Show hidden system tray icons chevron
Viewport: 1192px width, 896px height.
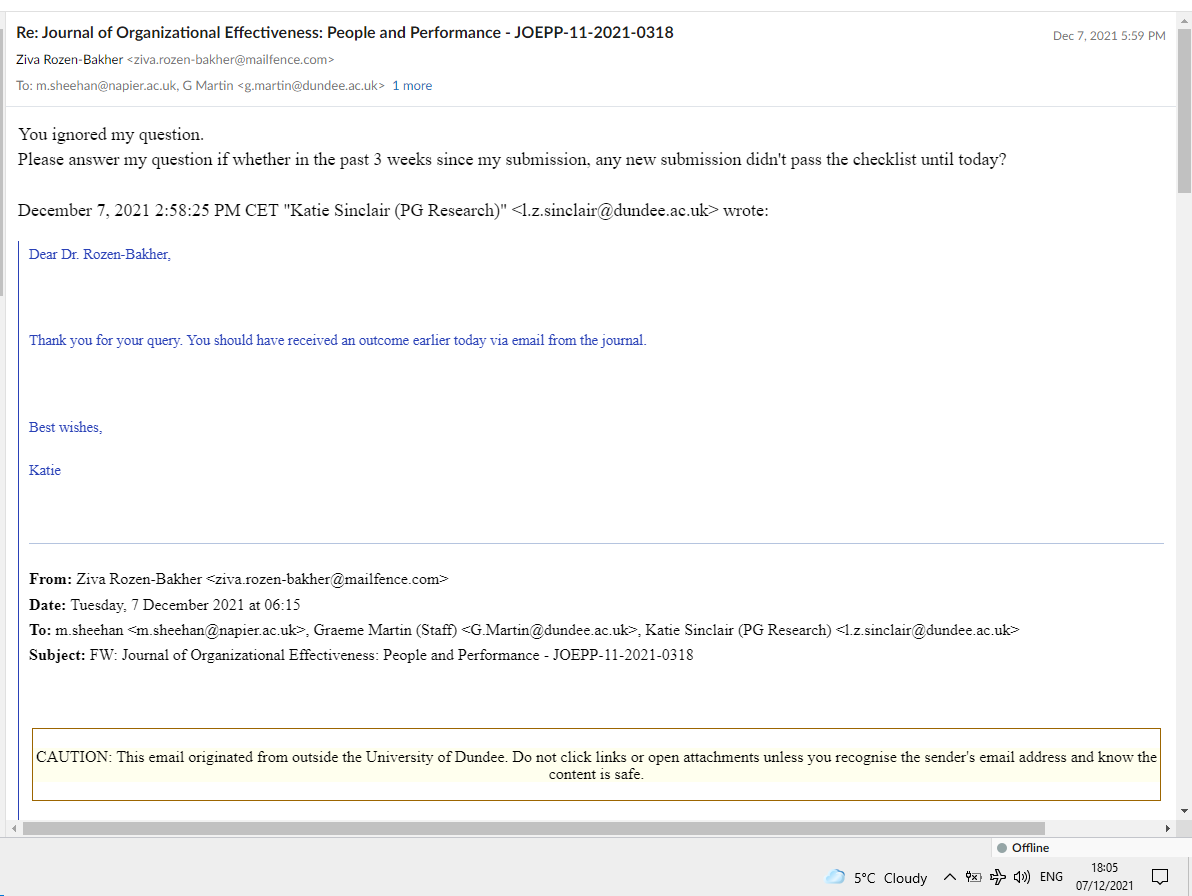point(949,877)
